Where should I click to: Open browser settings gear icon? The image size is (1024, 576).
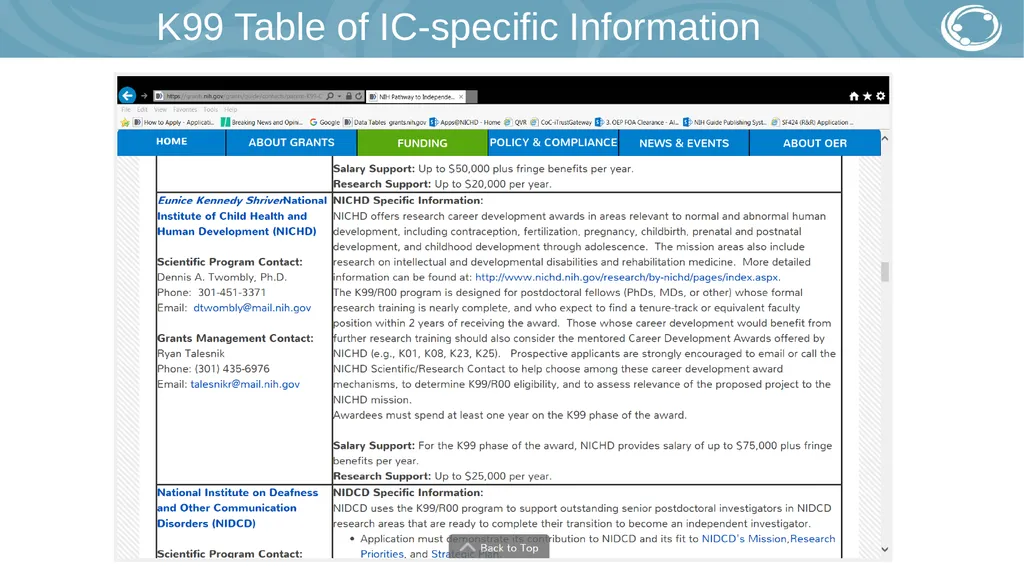click(880, 96)
